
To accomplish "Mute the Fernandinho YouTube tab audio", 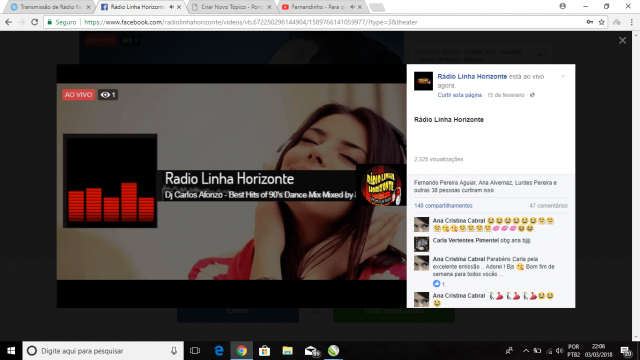I will [352, 7].
